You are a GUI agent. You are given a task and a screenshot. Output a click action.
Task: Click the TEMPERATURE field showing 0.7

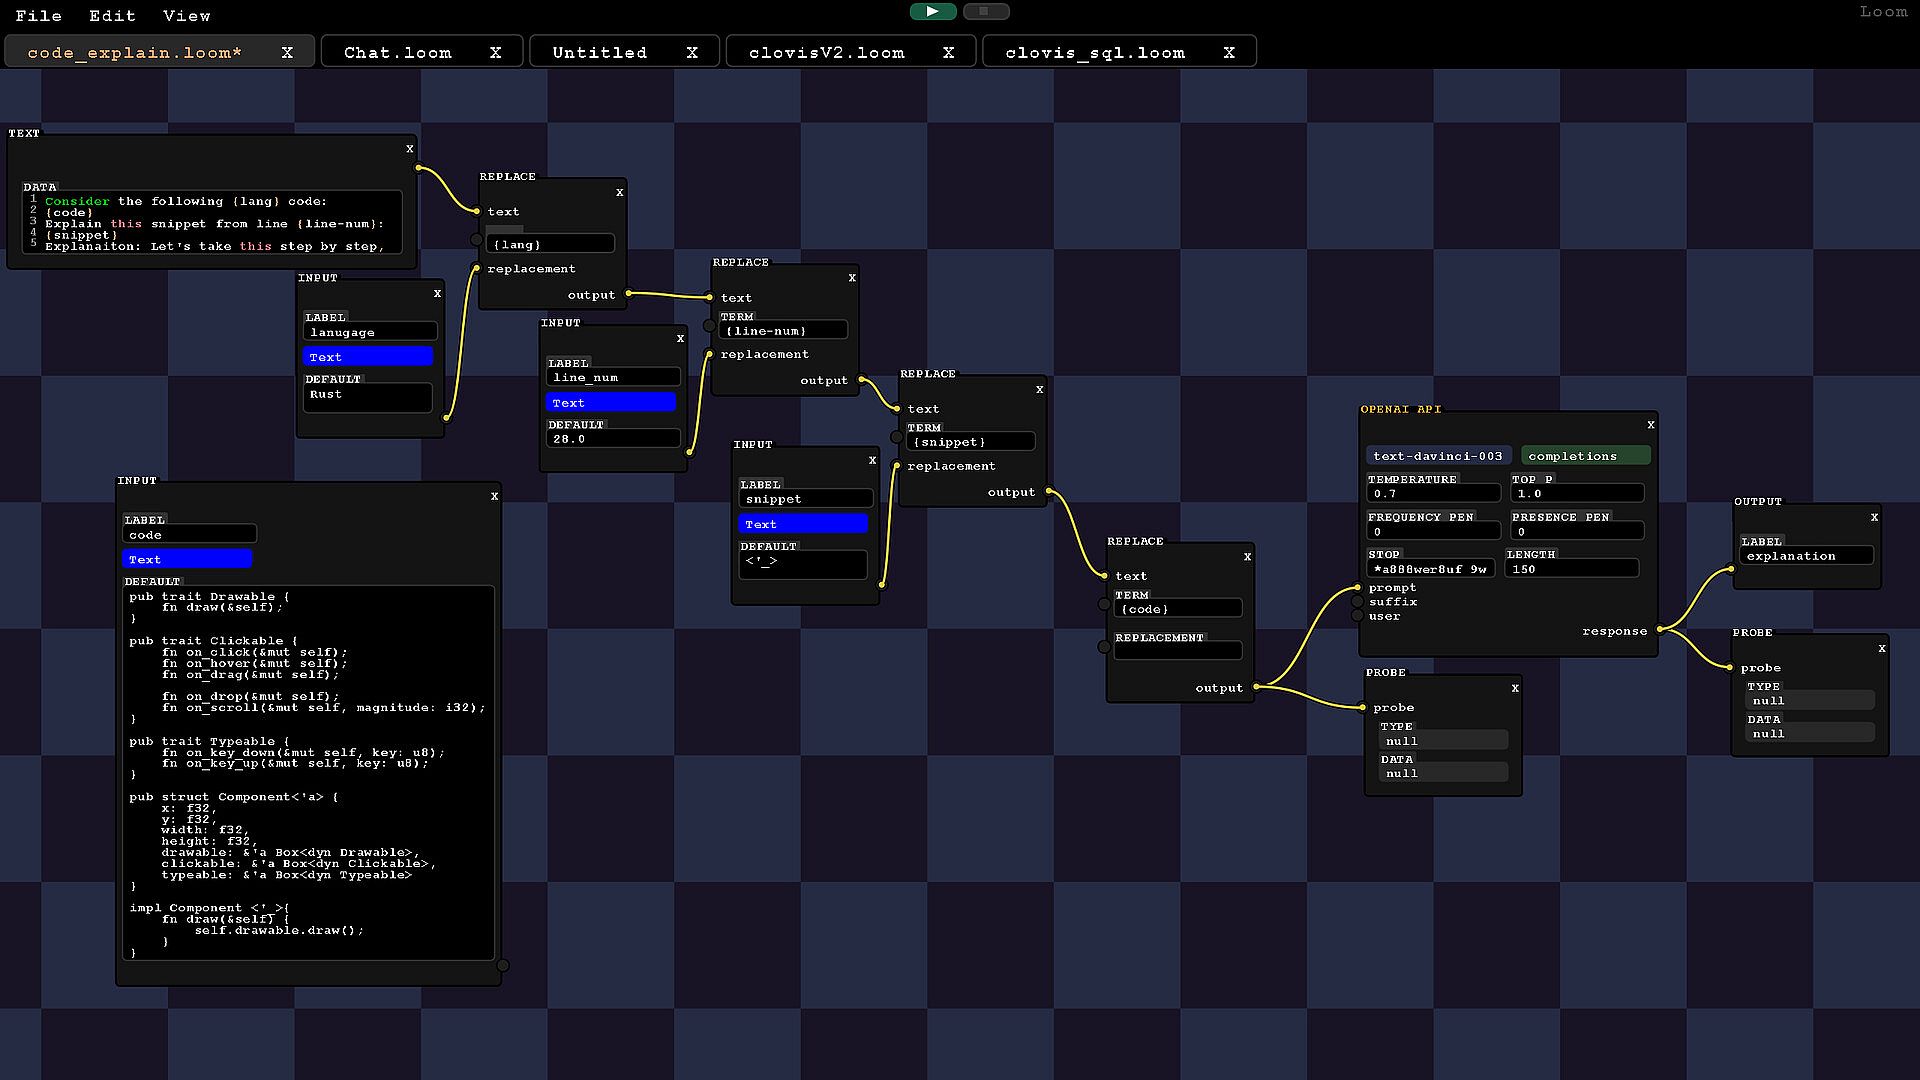pyautogui.click(x=1432, y=494)
